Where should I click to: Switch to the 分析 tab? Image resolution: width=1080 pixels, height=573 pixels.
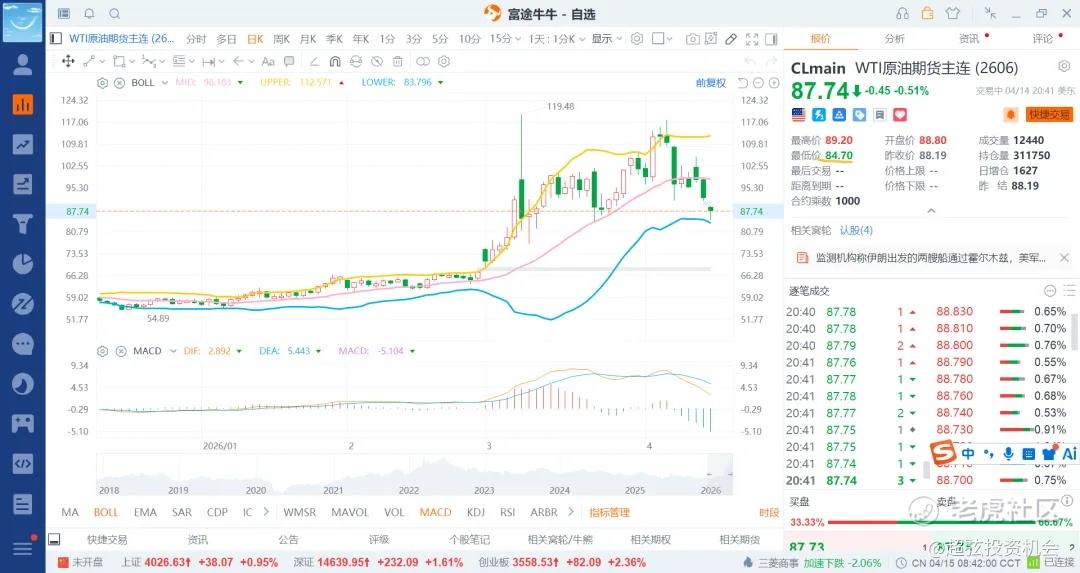894,39
